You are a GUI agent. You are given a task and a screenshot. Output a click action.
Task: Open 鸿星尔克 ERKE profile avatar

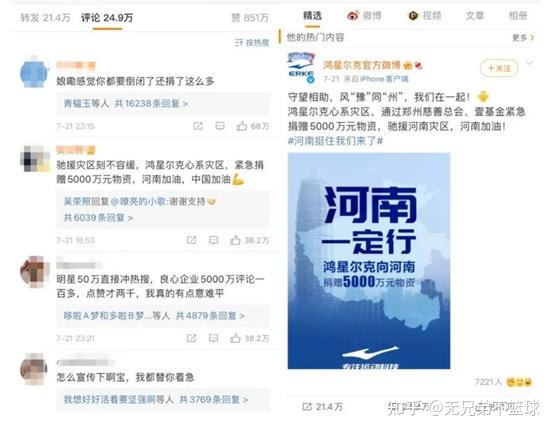point(301,68)
